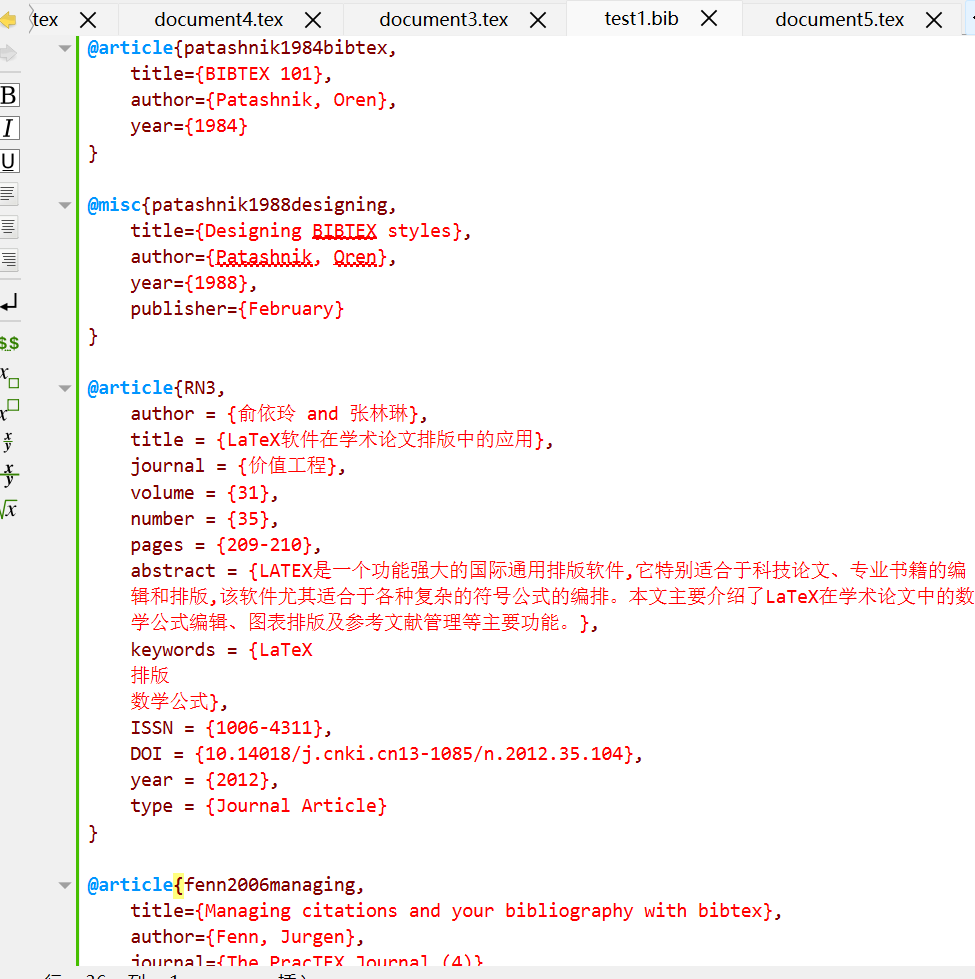Apply underline with the U icon
The image size is (975, 979).
[x=9, y=161]
